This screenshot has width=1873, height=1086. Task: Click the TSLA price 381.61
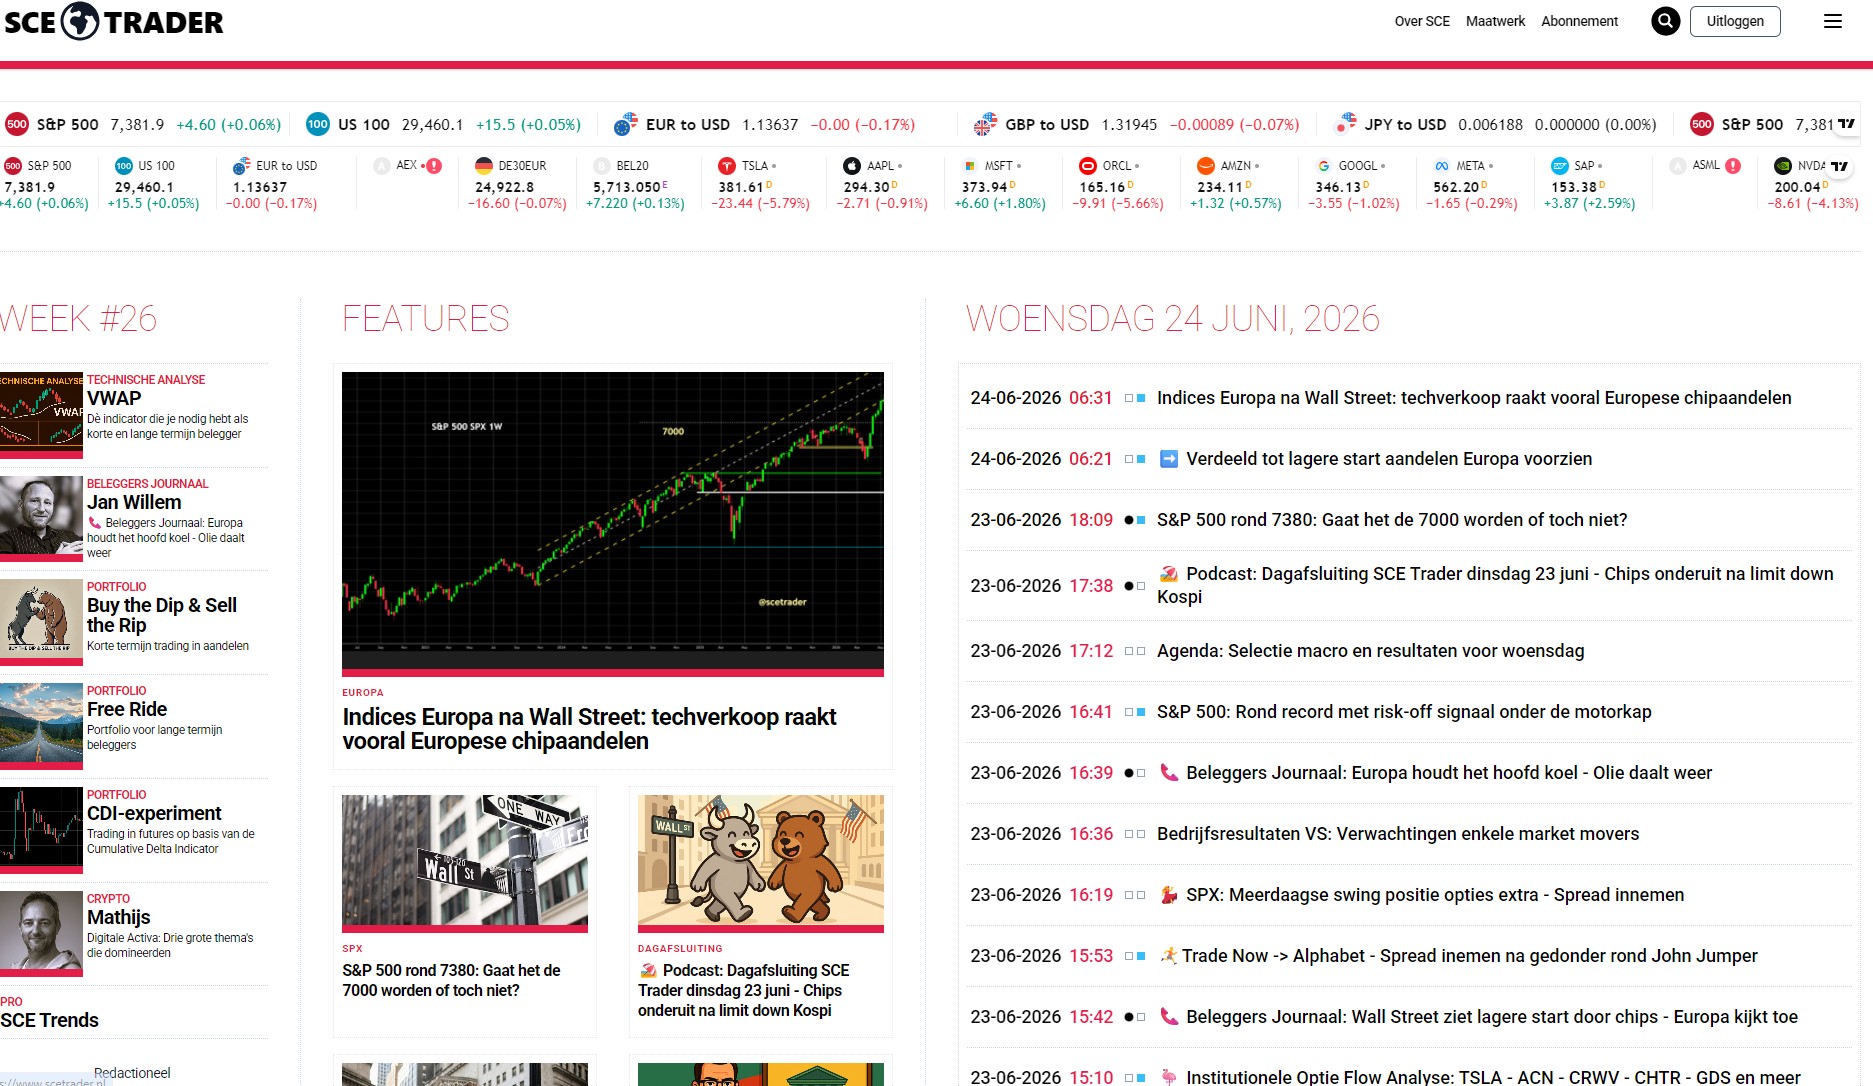(741, 187)
